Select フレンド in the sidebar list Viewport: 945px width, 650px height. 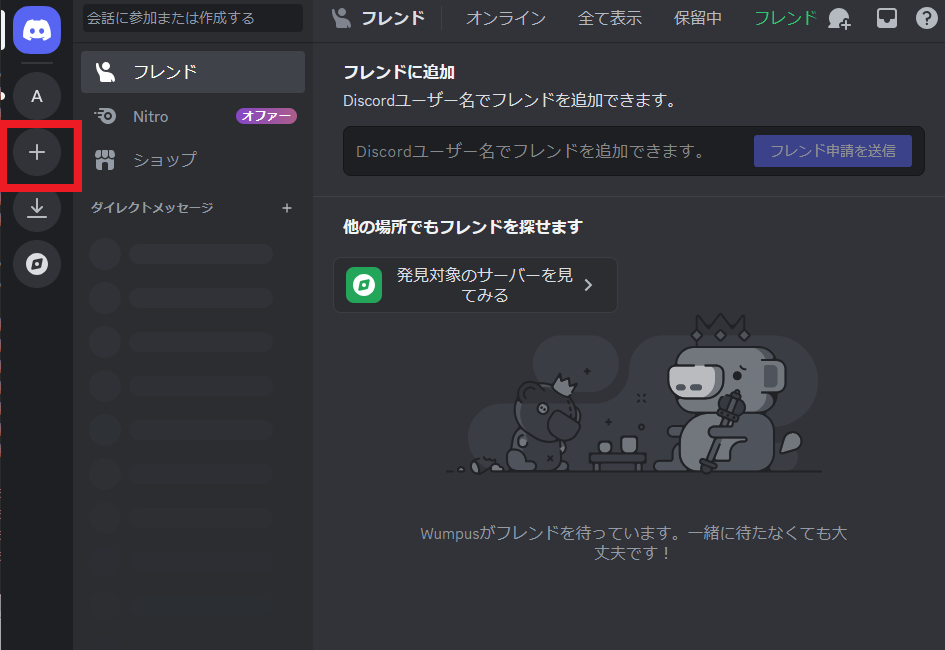tap(193, 72)
